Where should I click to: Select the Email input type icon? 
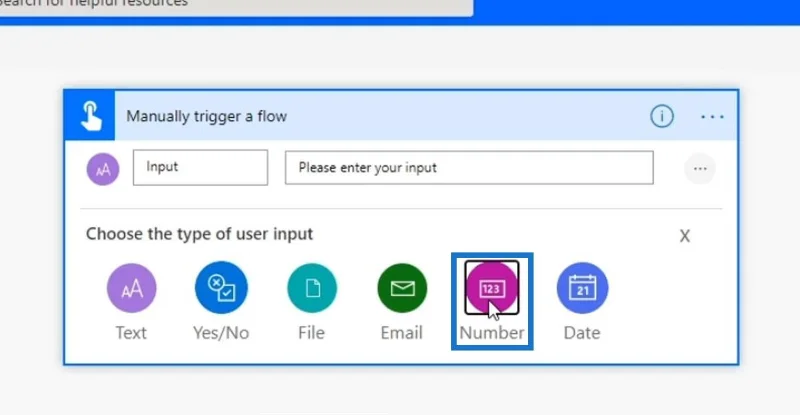coord(402,288)
